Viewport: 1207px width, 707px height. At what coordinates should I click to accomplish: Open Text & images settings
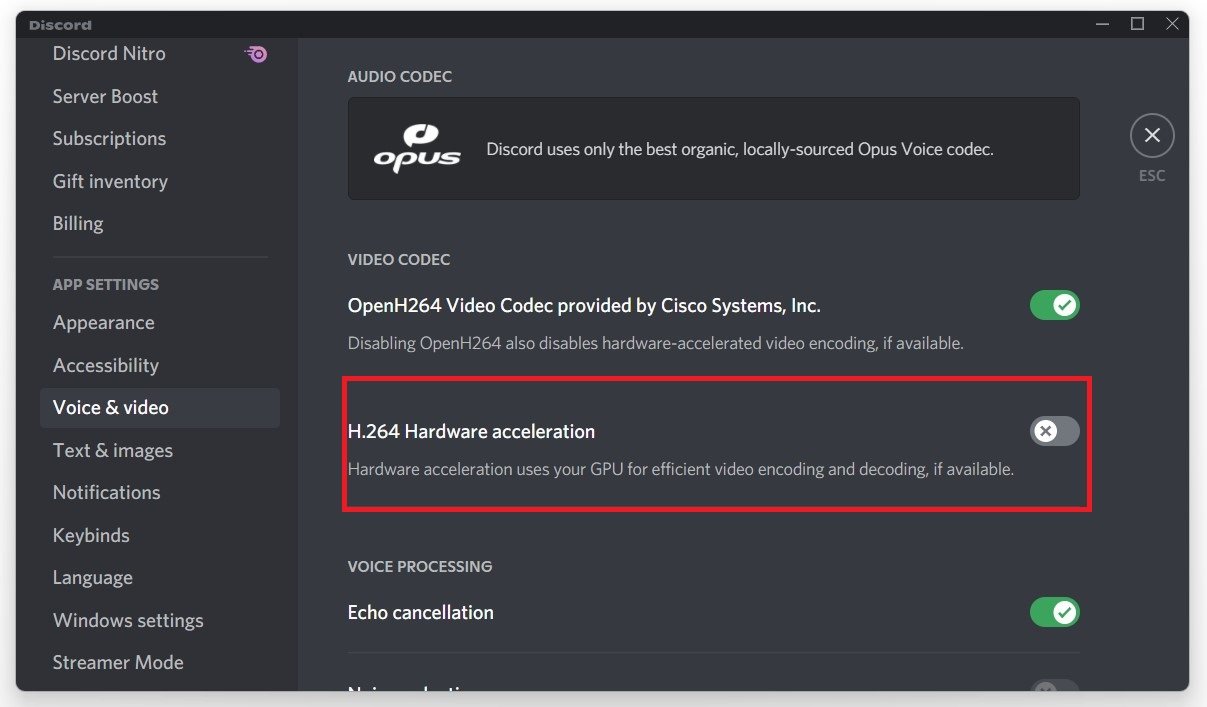pos(113,451)
